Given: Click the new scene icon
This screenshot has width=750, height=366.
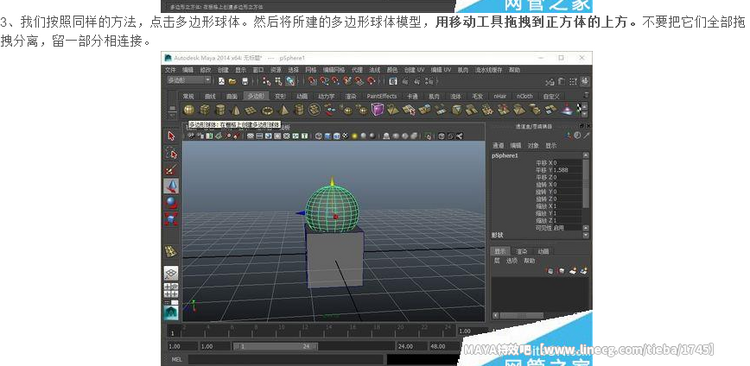Looking at the screenshot, I should click(221, 81).
